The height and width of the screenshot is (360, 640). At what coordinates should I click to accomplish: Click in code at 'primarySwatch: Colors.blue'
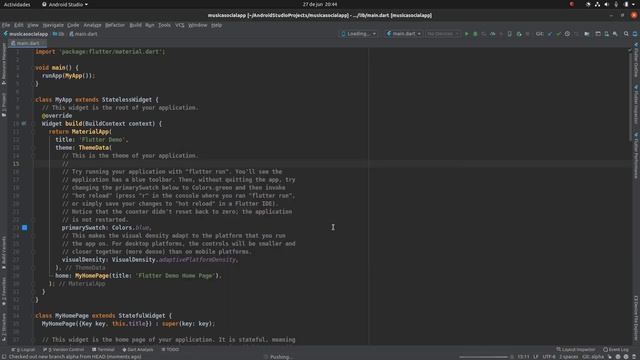[x=107, y=227]
